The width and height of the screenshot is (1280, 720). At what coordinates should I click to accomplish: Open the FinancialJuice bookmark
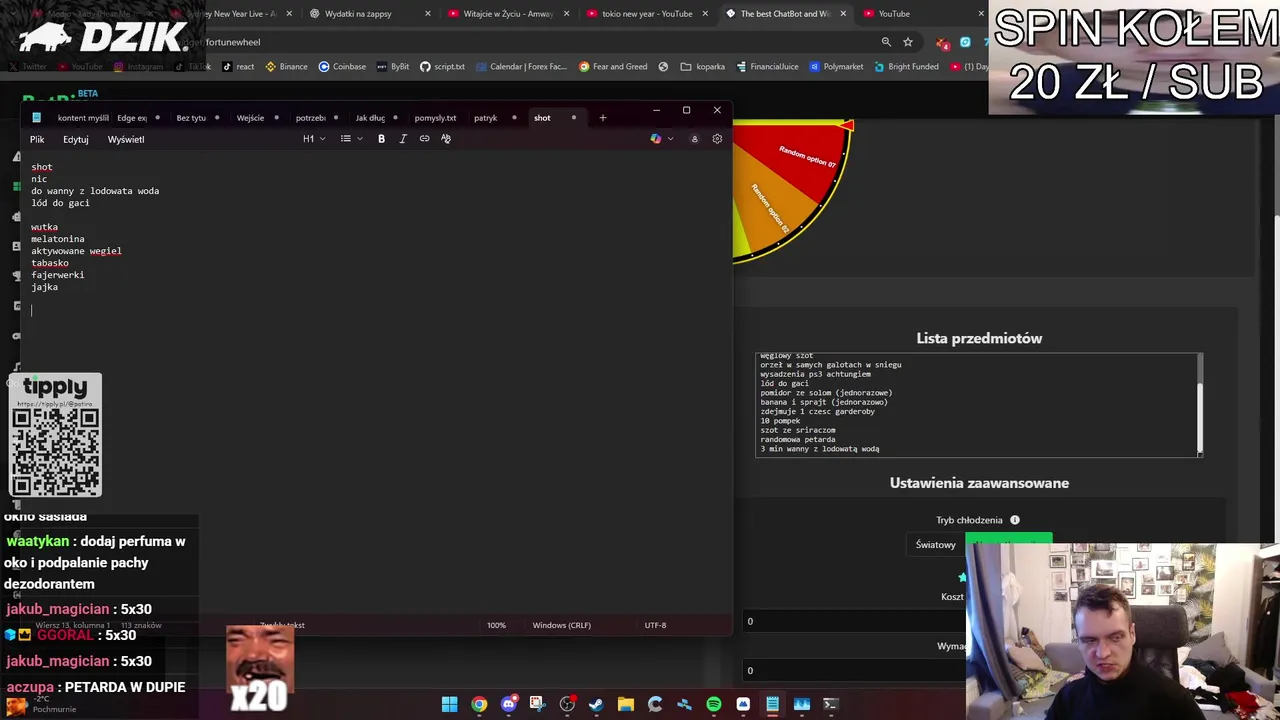point(767,67)
